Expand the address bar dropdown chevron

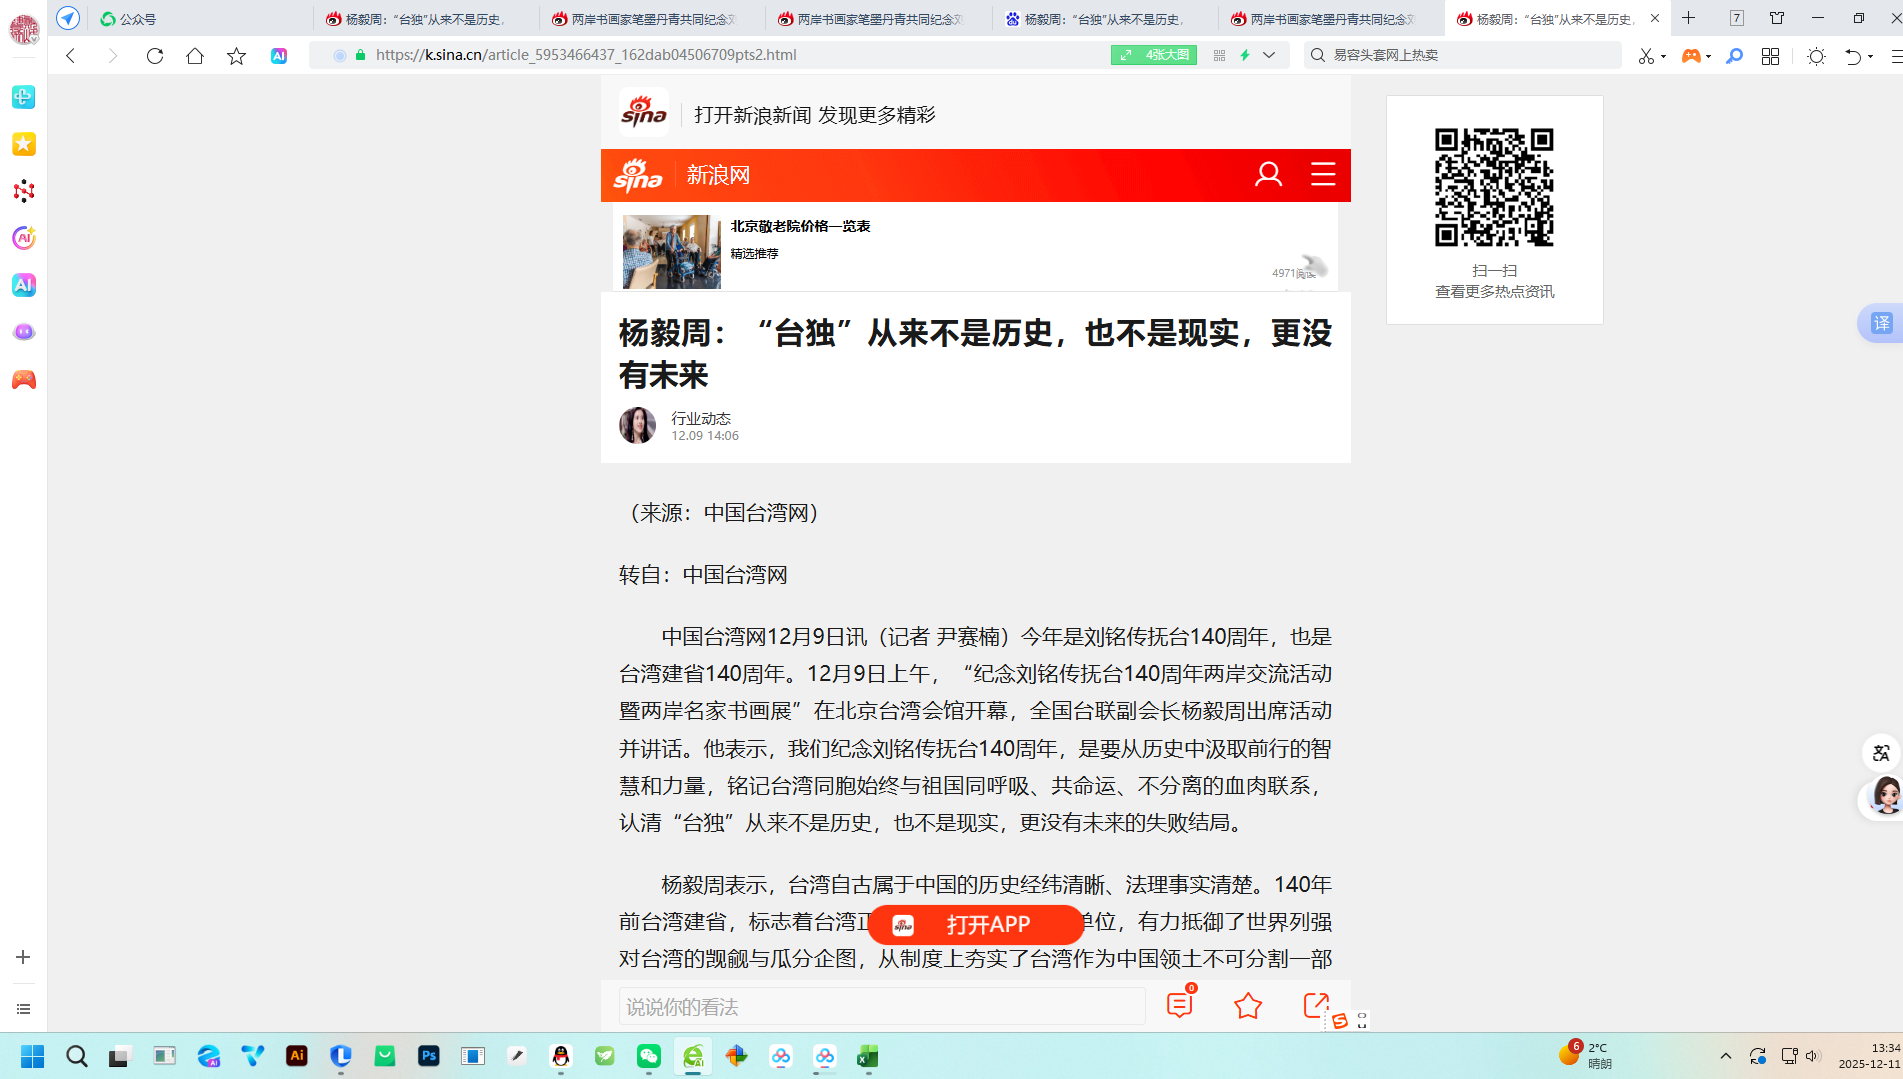(1269, 55)
